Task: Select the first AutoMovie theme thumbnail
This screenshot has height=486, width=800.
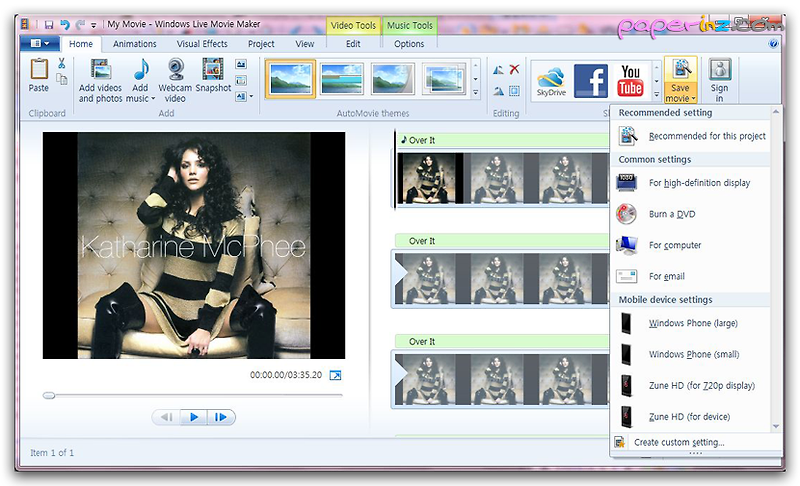Action: (290, 79)
